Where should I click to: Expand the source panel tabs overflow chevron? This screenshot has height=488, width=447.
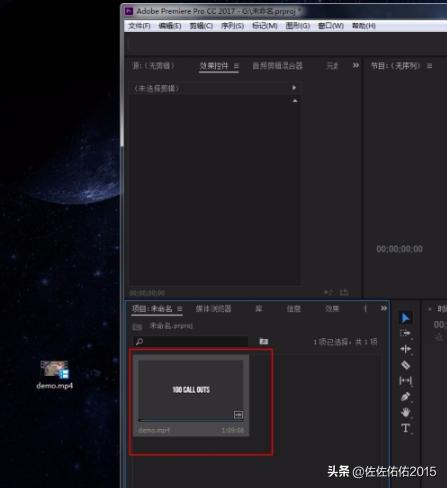point(356,66)
